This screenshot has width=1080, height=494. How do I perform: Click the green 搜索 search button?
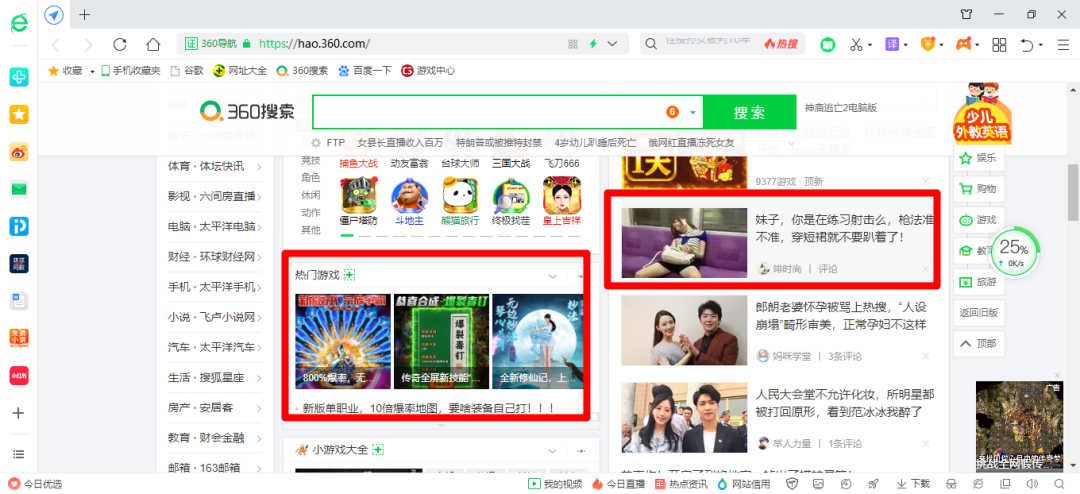749,112
